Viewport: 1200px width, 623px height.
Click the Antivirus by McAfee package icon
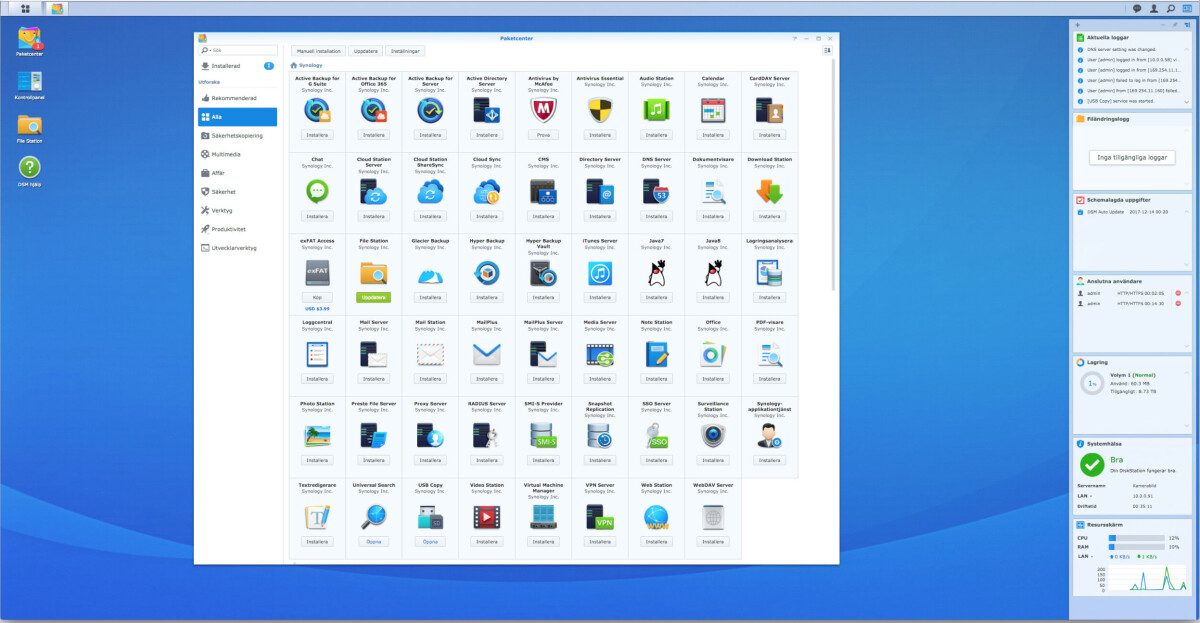(543, 110)
